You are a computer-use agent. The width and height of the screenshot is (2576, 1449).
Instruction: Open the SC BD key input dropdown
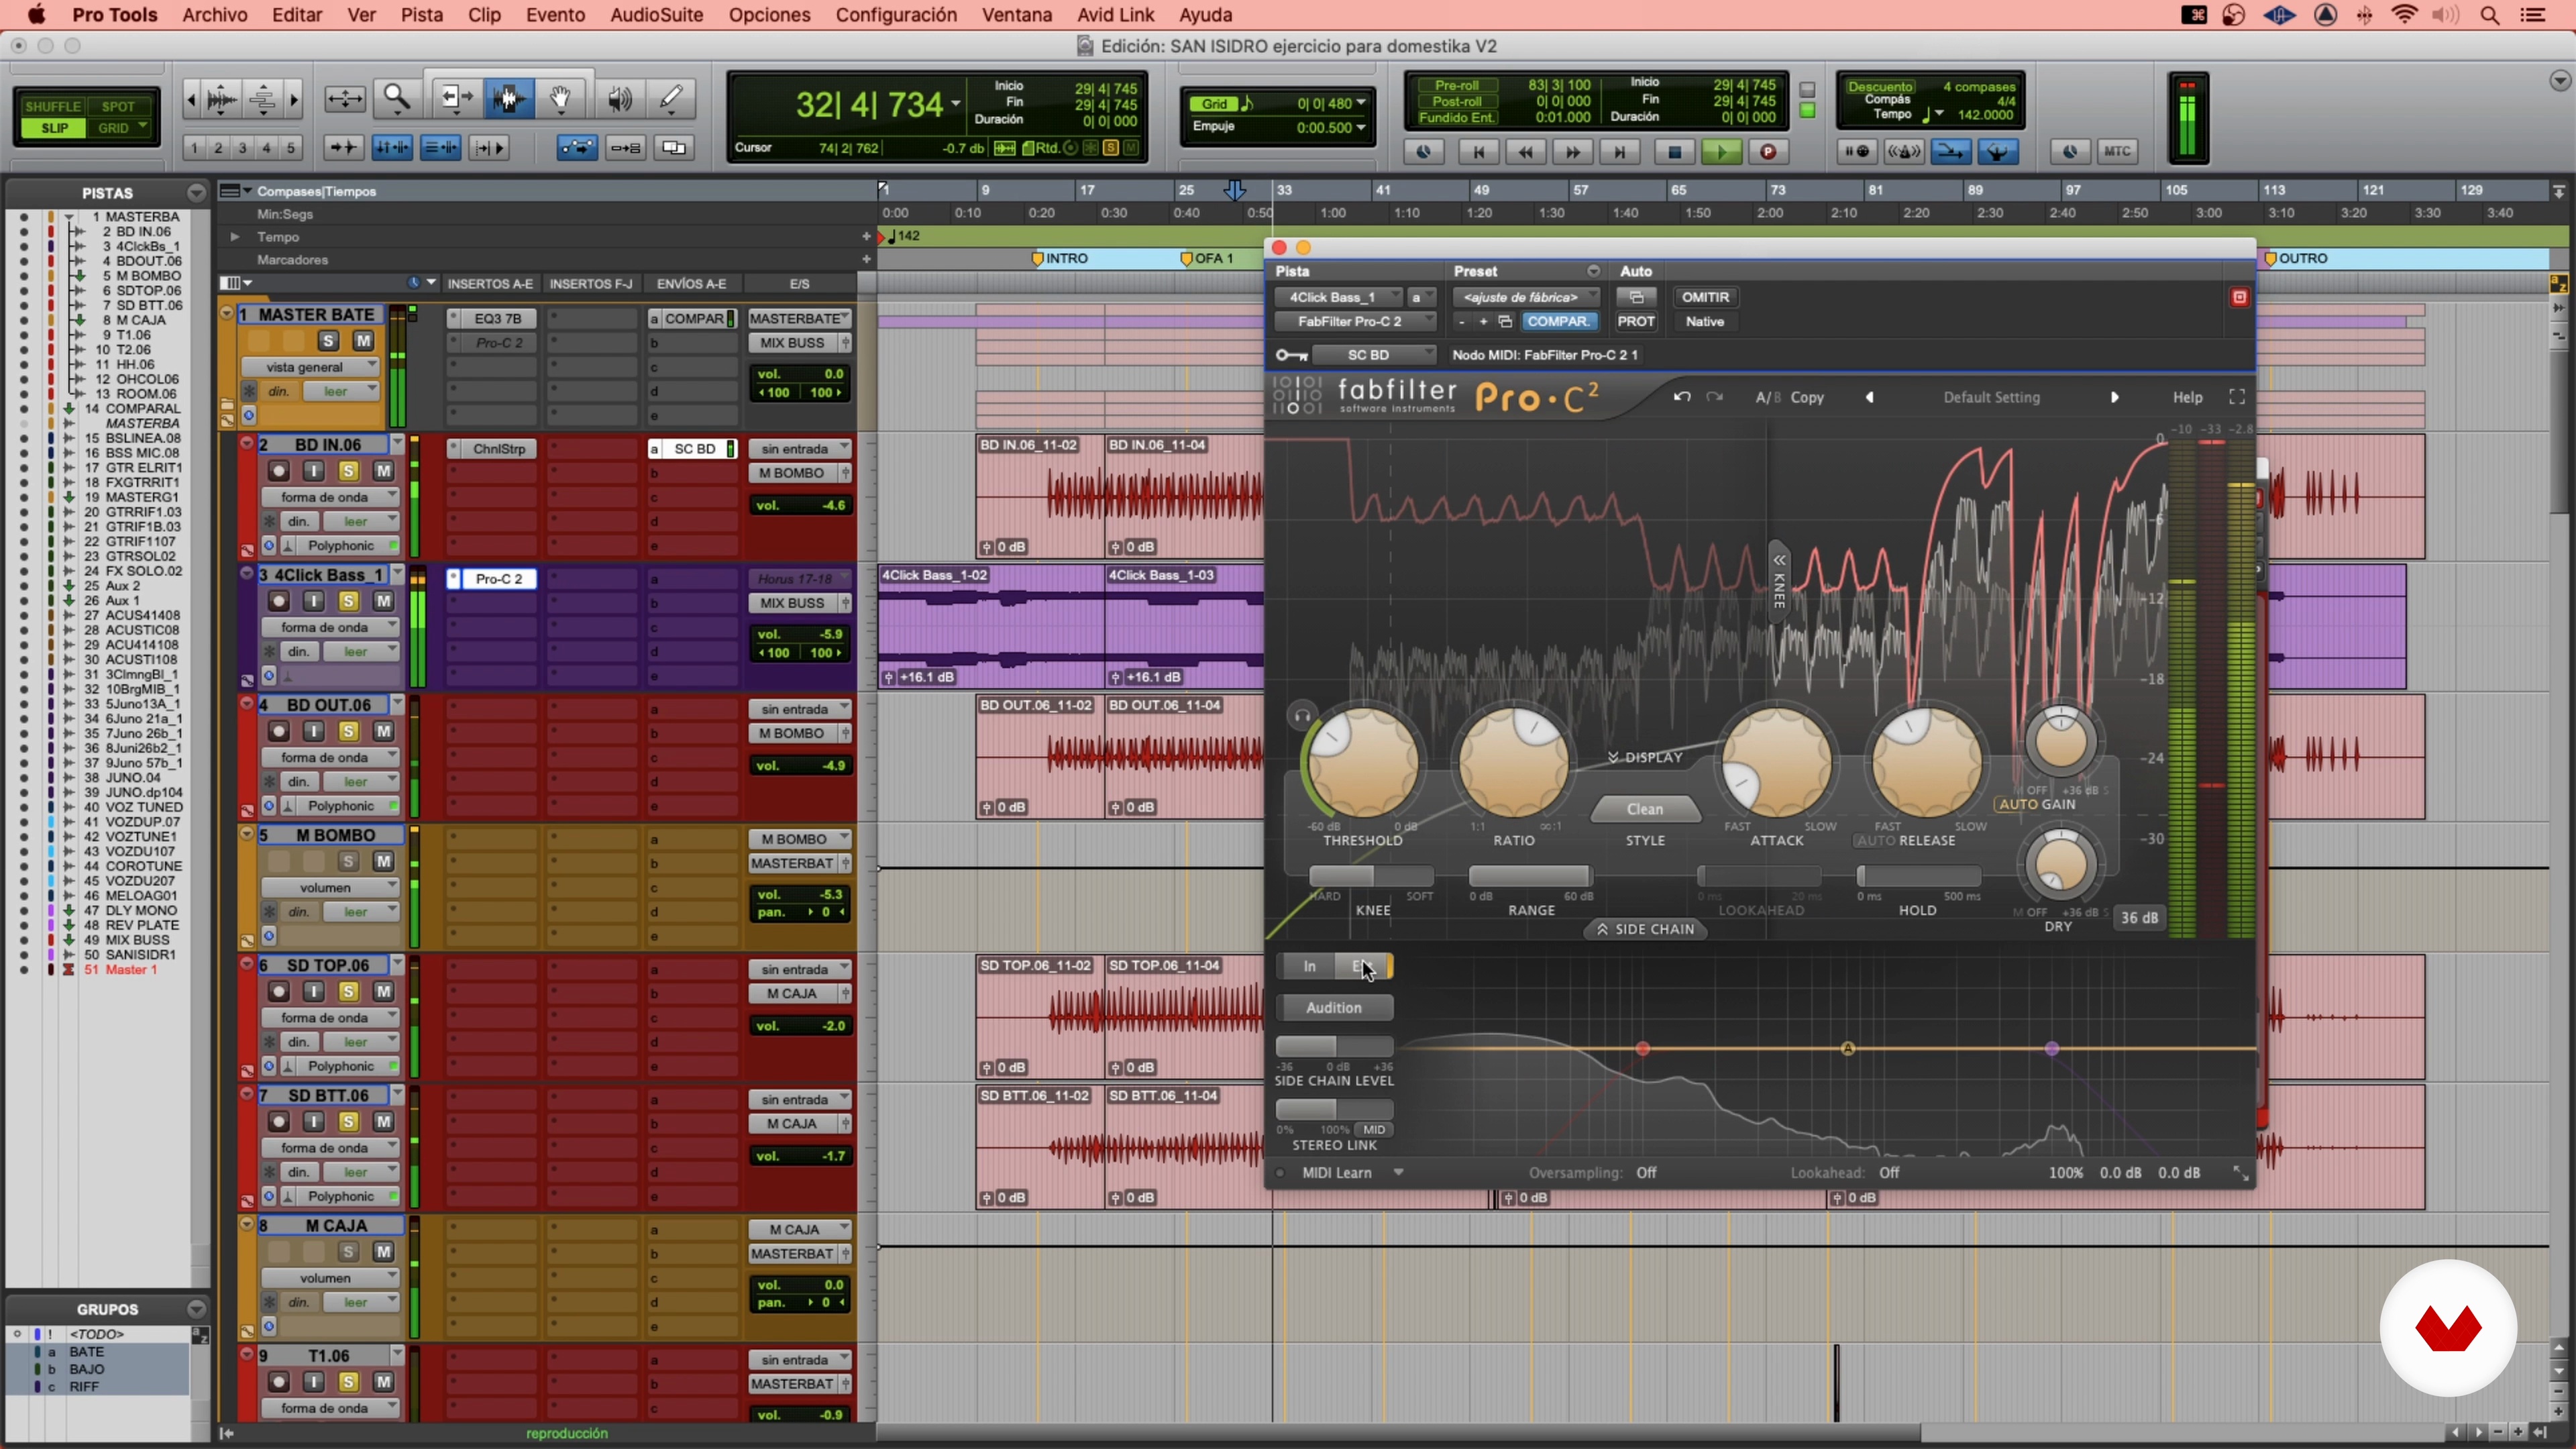click(1374, 355)
